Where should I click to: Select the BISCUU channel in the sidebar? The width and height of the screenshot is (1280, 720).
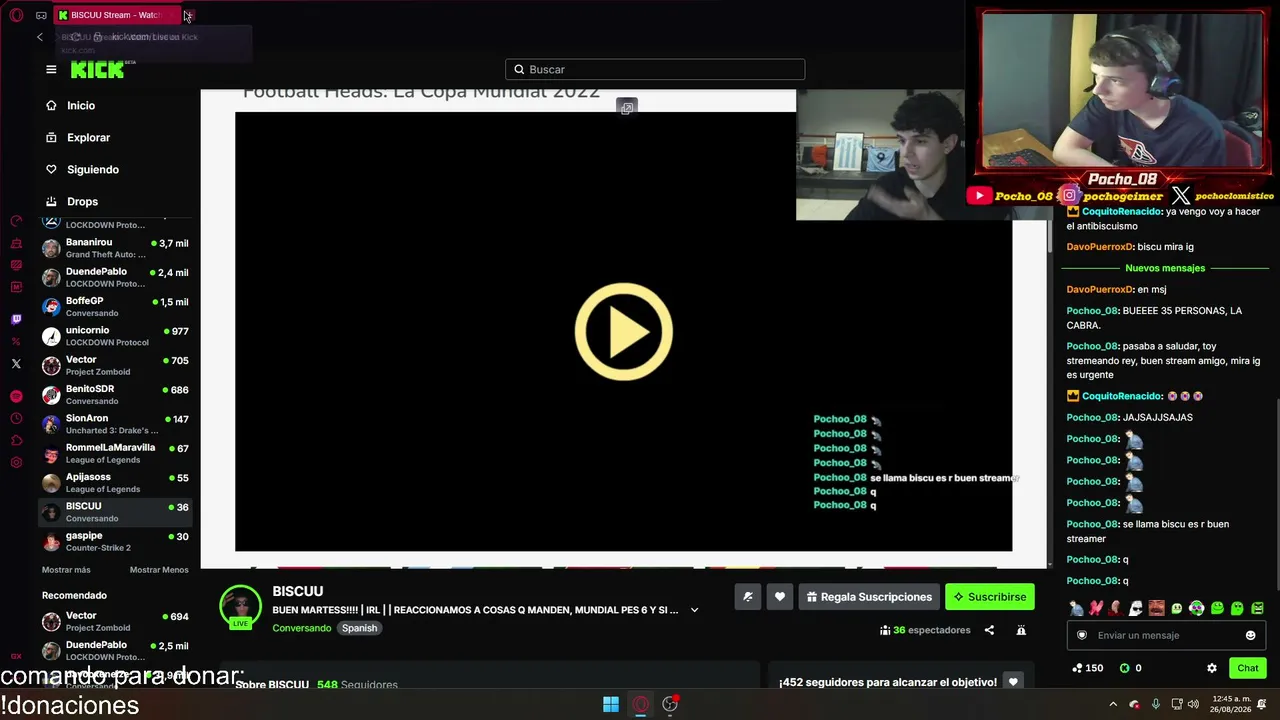click(x=115, y=512)
